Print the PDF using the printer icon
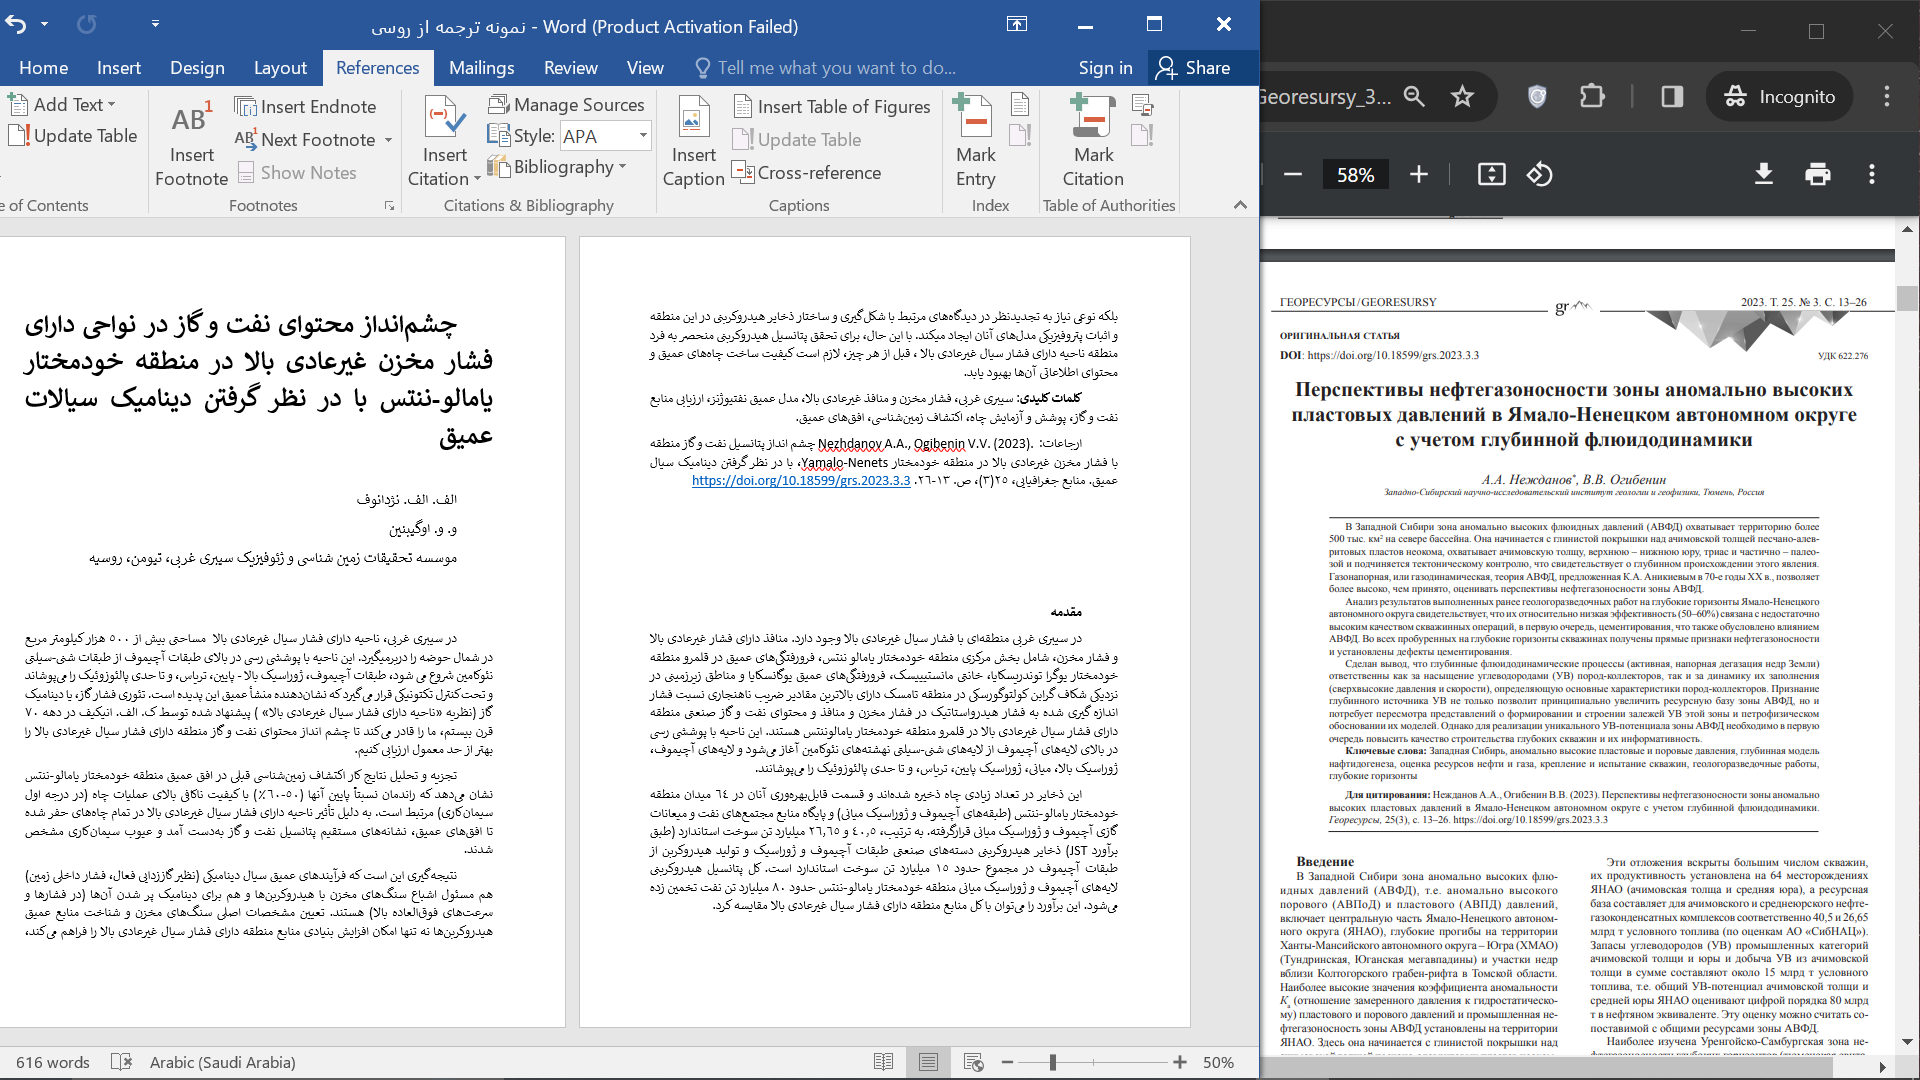 point(1818,175)
